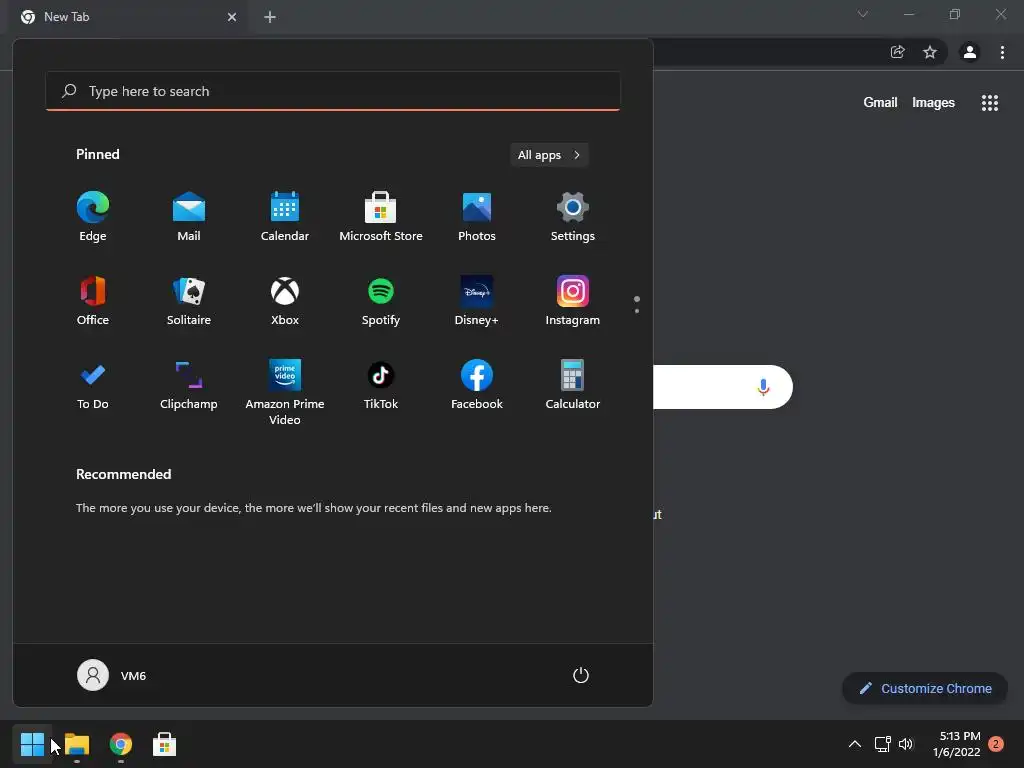The height and width of the screenshot is (768, 1024).
Task: Bookmark this tab with the star icon
Action: 930,52
